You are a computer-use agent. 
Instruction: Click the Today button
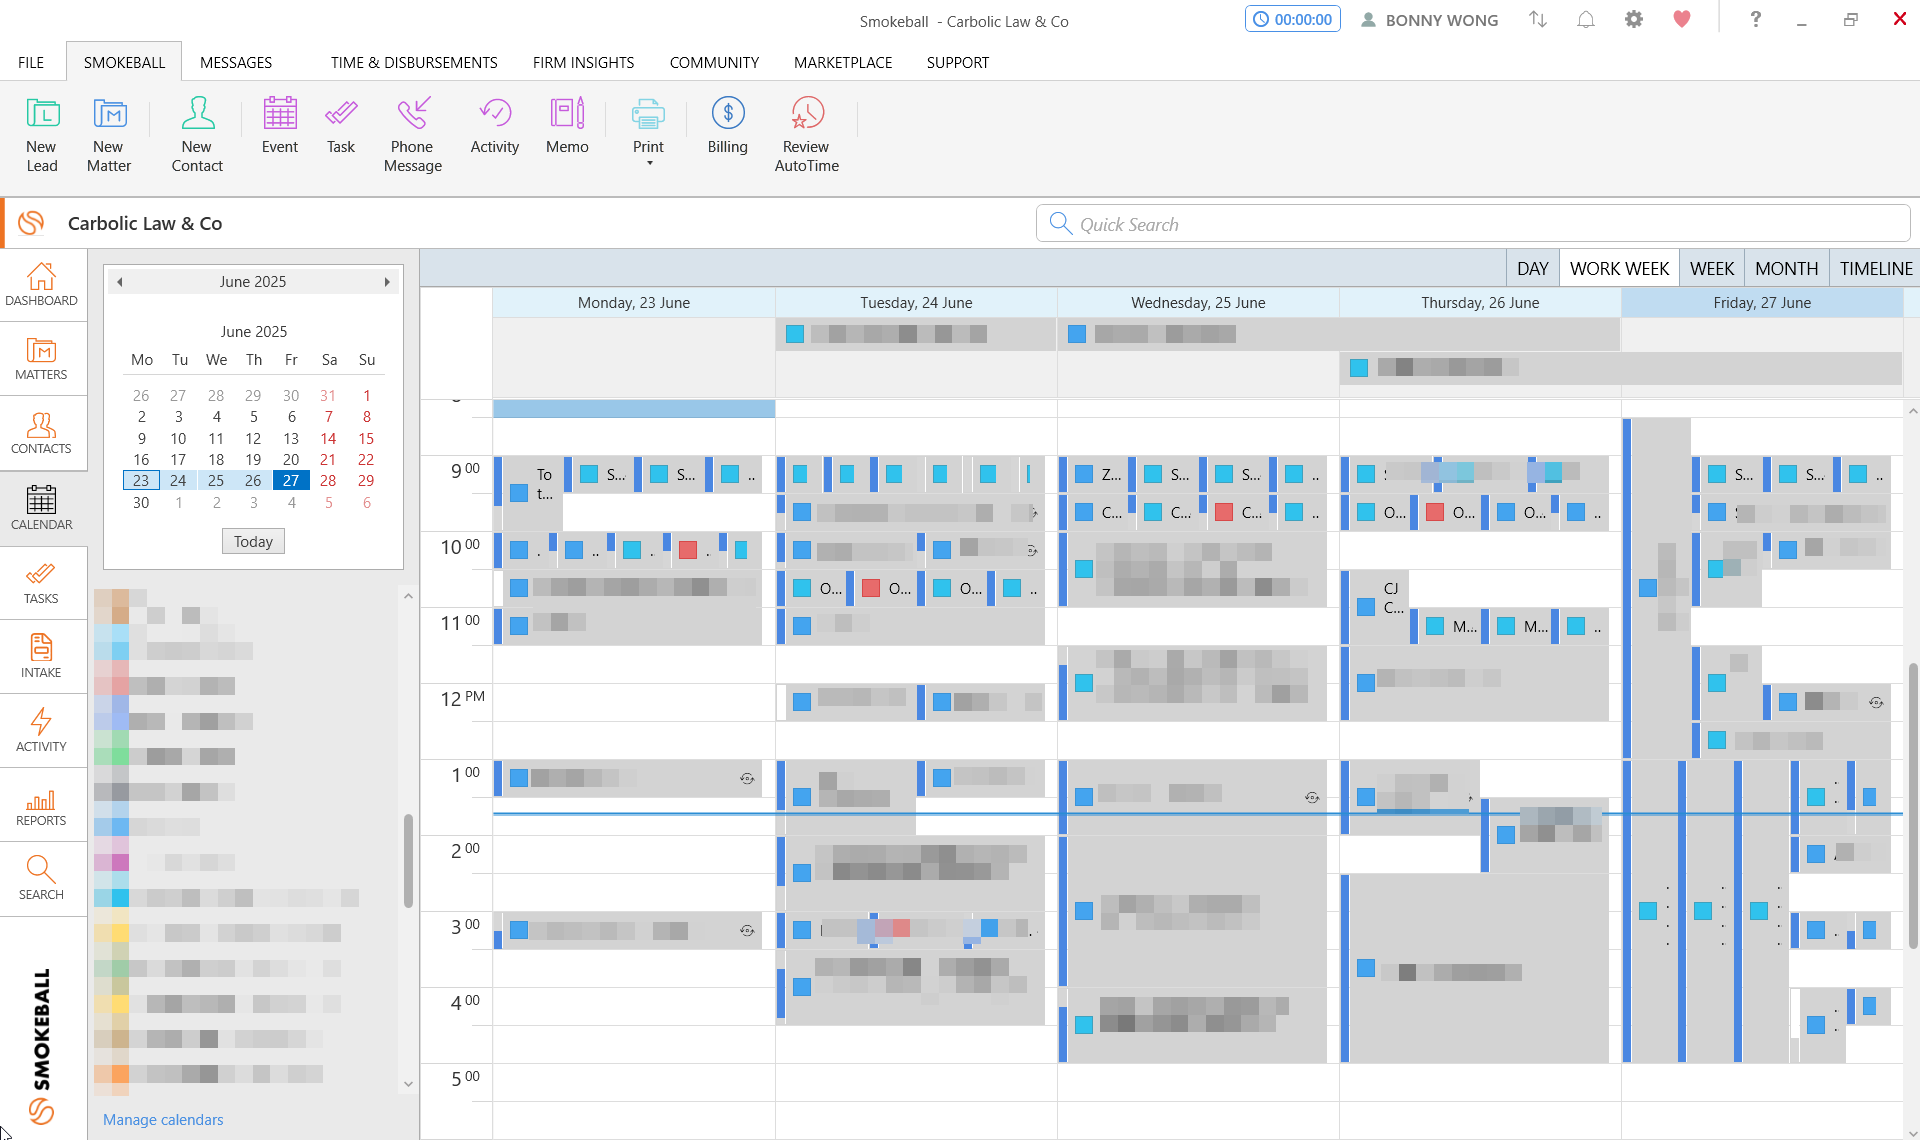point(253,541)
